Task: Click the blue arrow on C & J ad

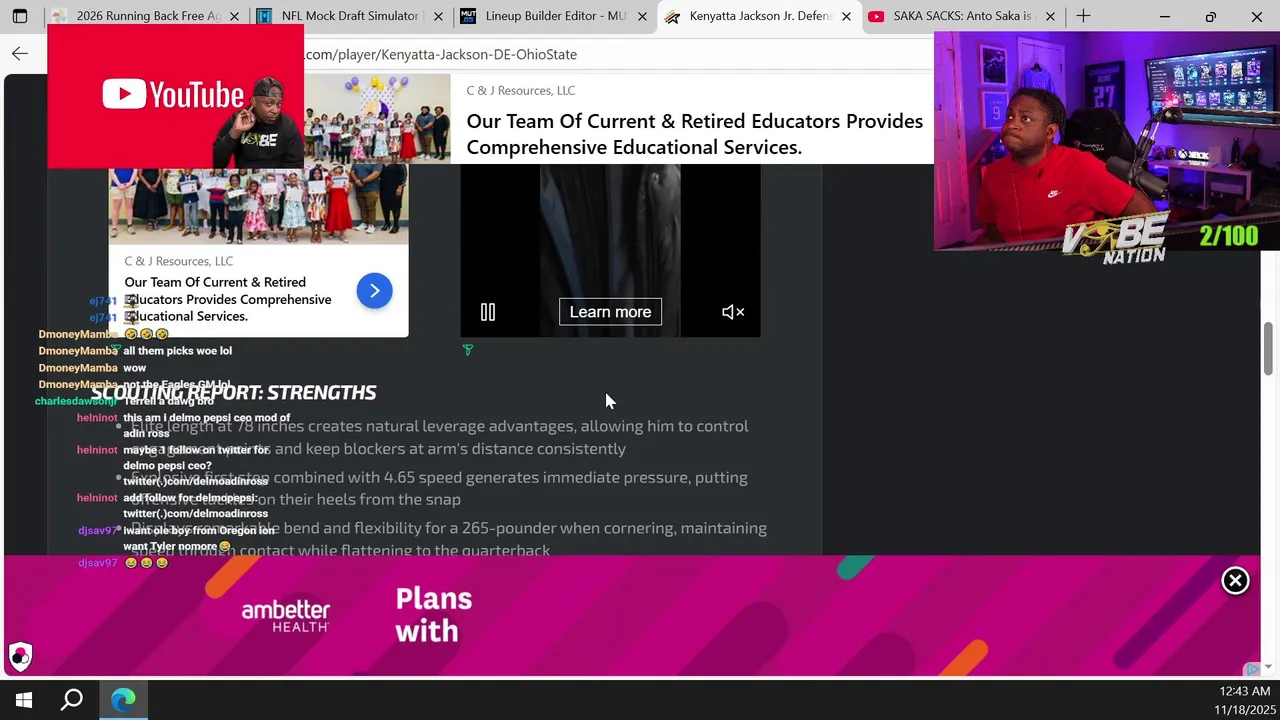Action: point(375,291)
